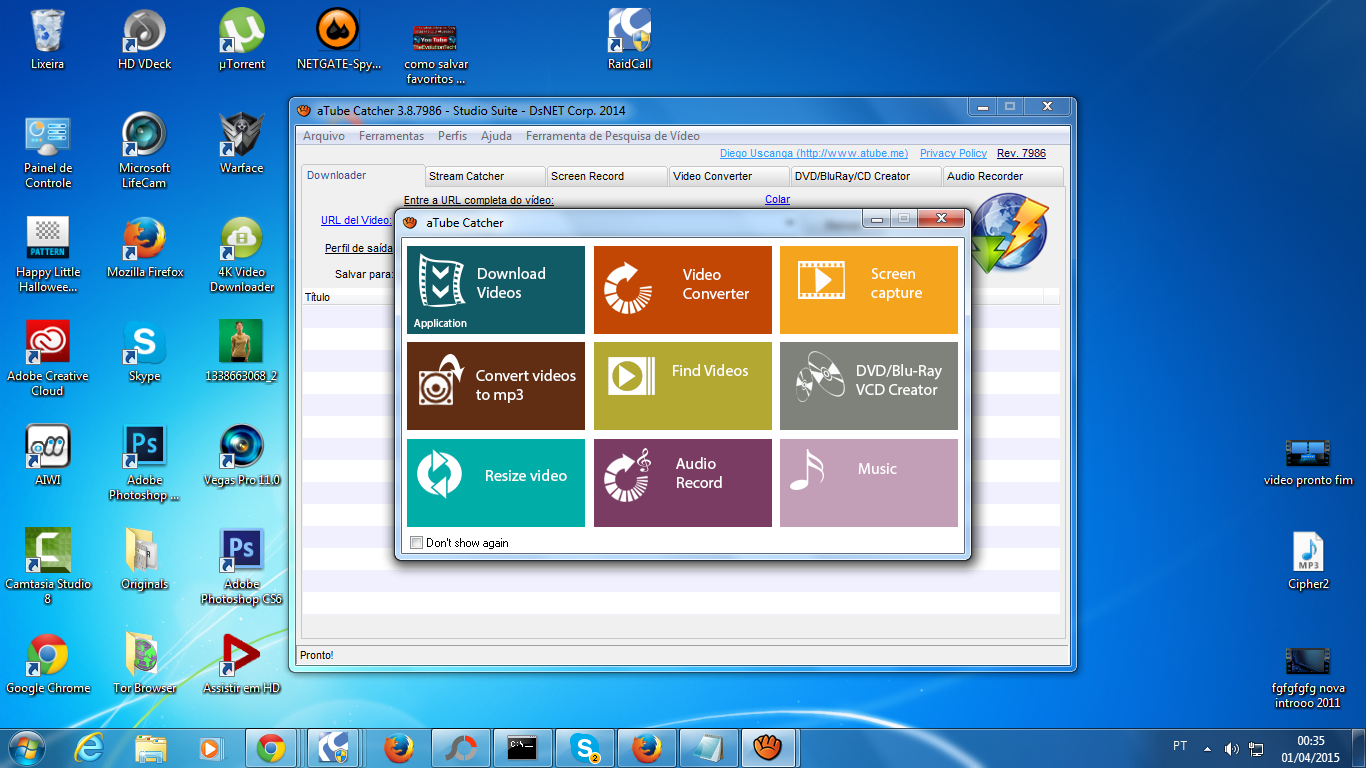Viewport: 1366px width, 768px height.
Task: Switch to the Video Converter tab
Action: tap(729, 176)
